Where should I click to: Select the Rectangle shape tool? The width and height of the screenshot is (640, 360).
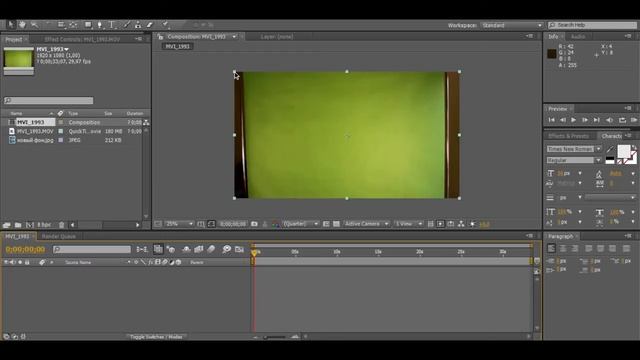[88, 25]
